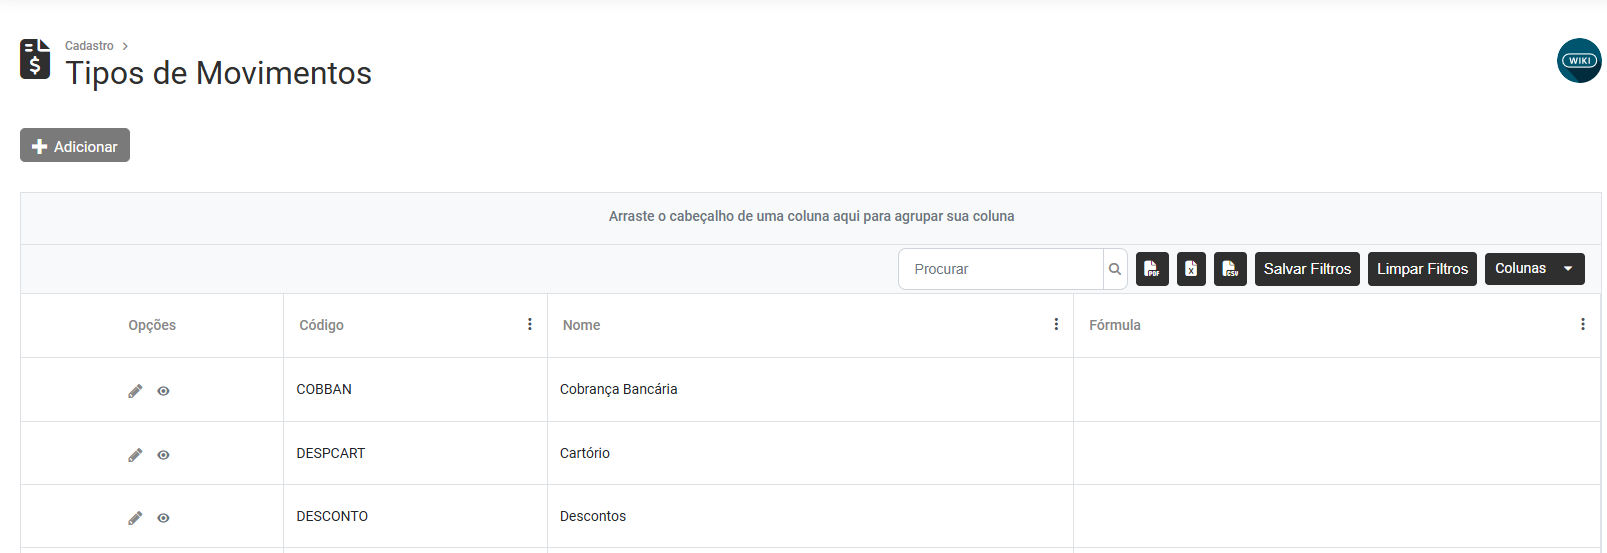The image size is (1607, 553).
Task: Sort by the Nome column header
Action: pos(582,325)
